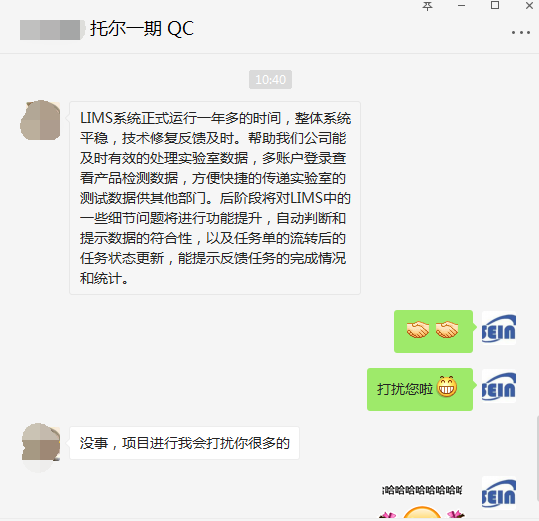Screen dimensions: 539x521
Task: Click the 哈哈哈哈 sticker image
Action: (422, 500)
